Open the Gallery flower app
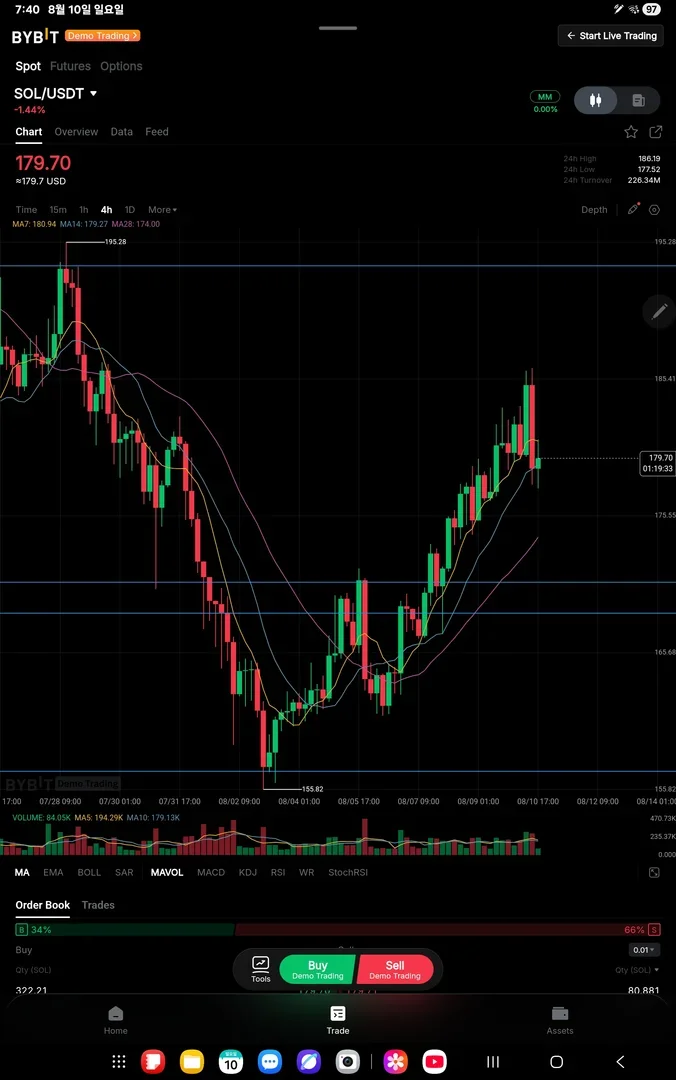 396,1061
